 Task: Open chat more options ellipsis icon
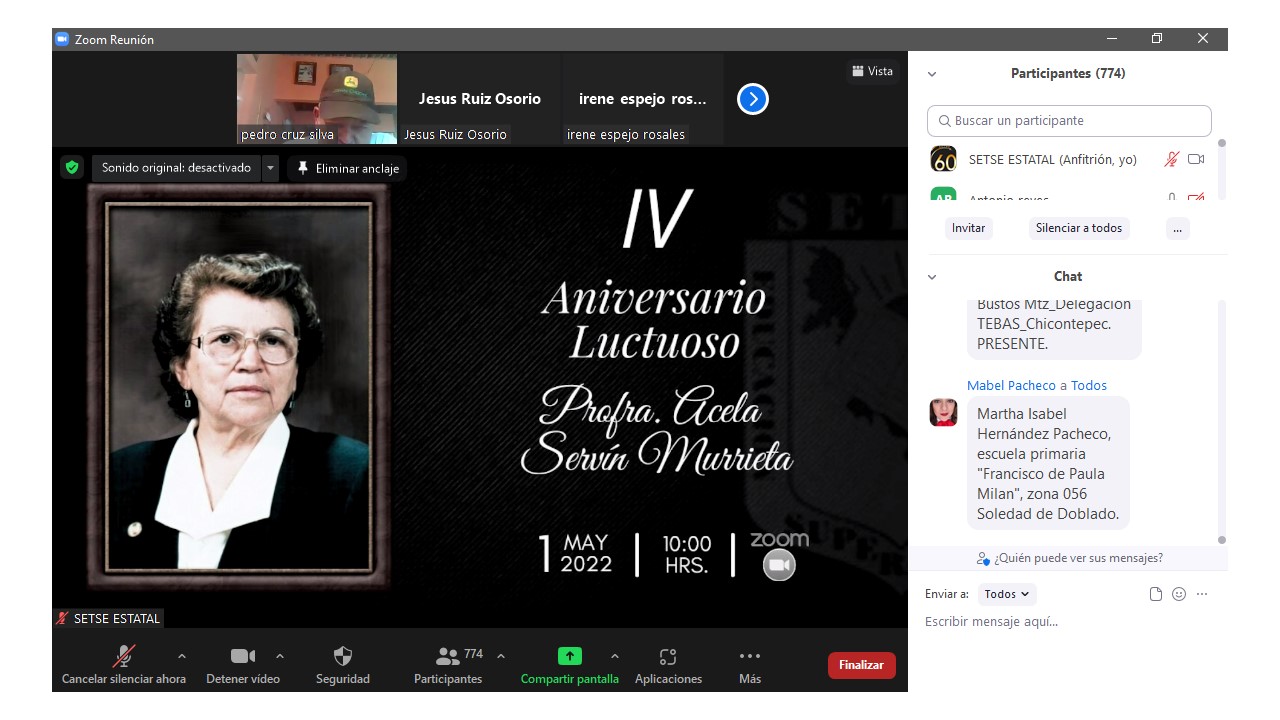click(1202, 594)
